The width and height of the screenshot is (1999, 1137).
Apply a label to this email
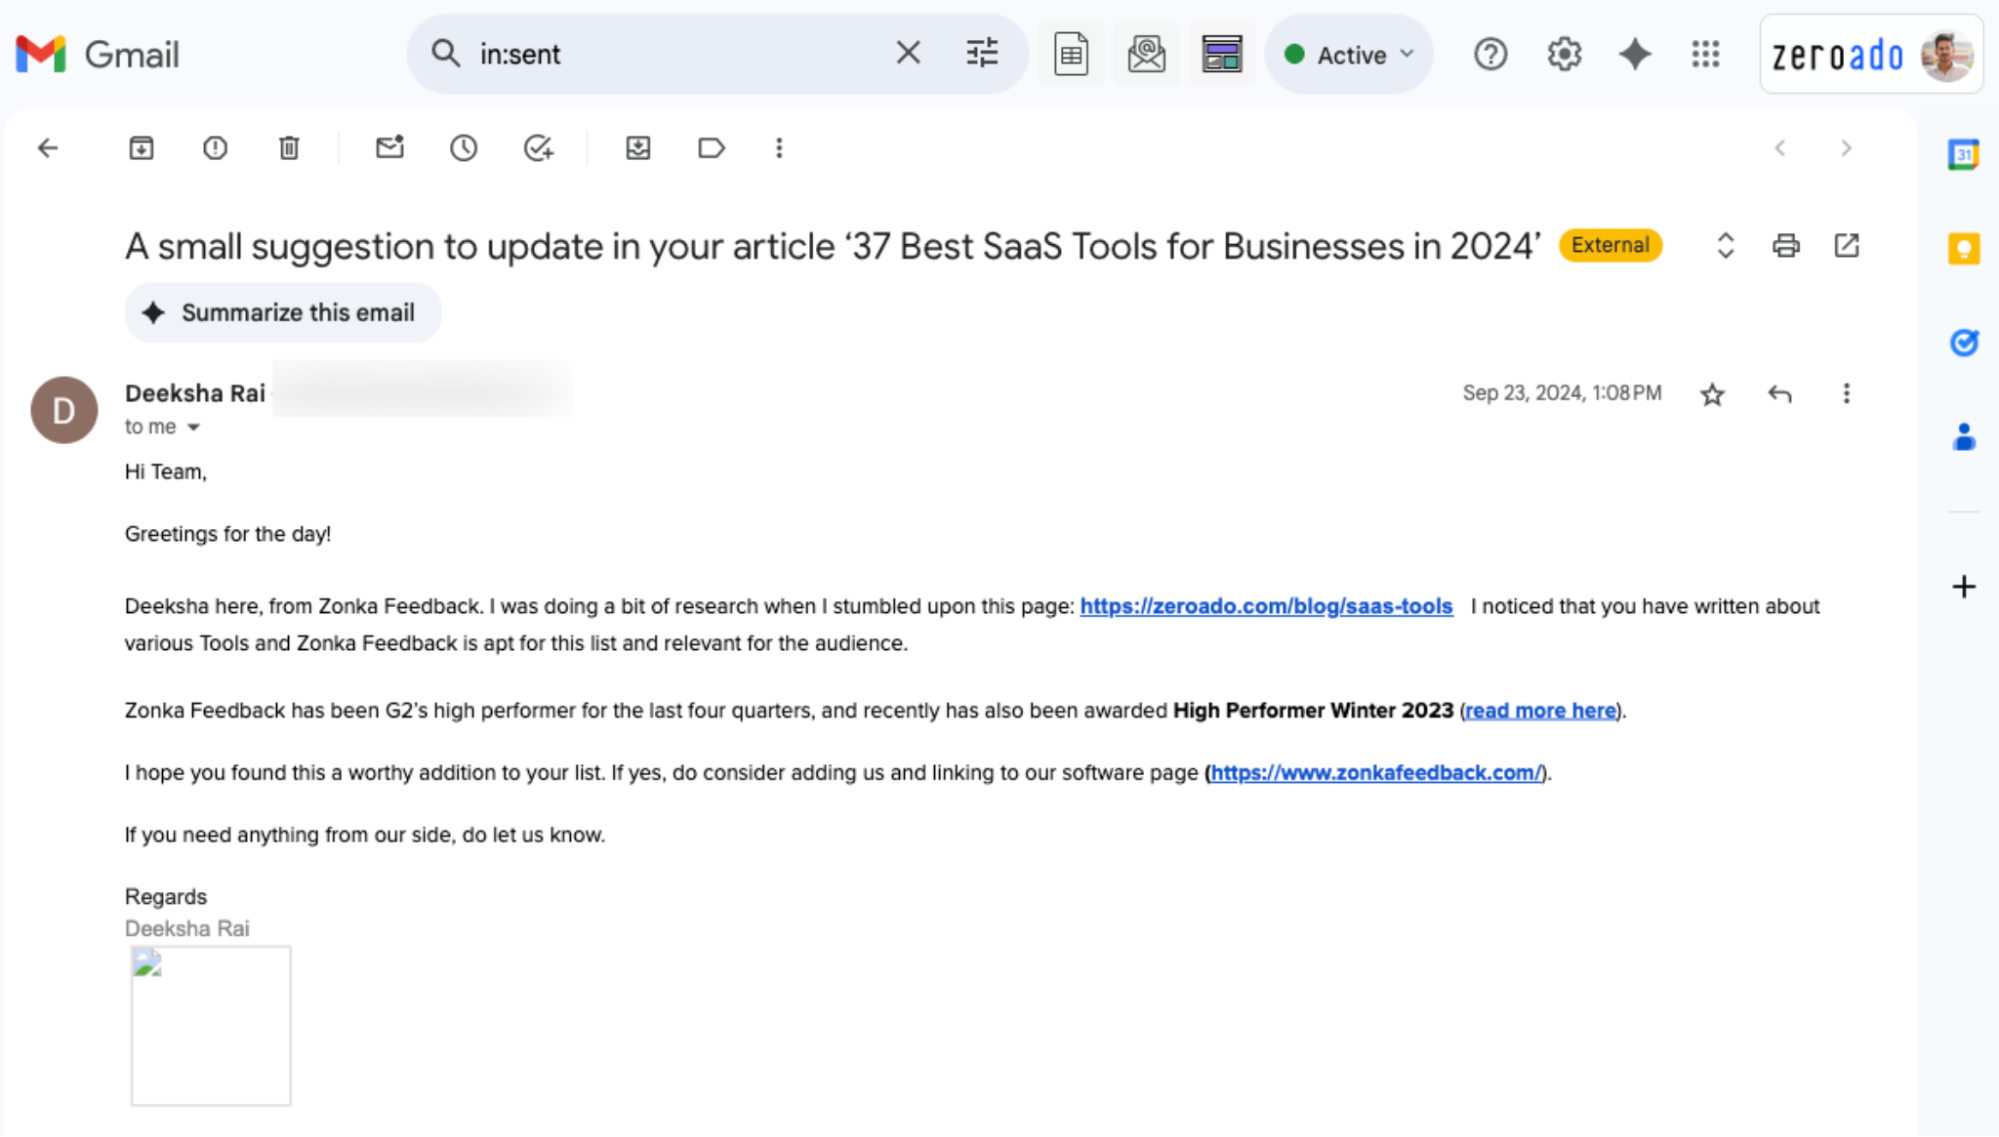(x=712, y=148)
